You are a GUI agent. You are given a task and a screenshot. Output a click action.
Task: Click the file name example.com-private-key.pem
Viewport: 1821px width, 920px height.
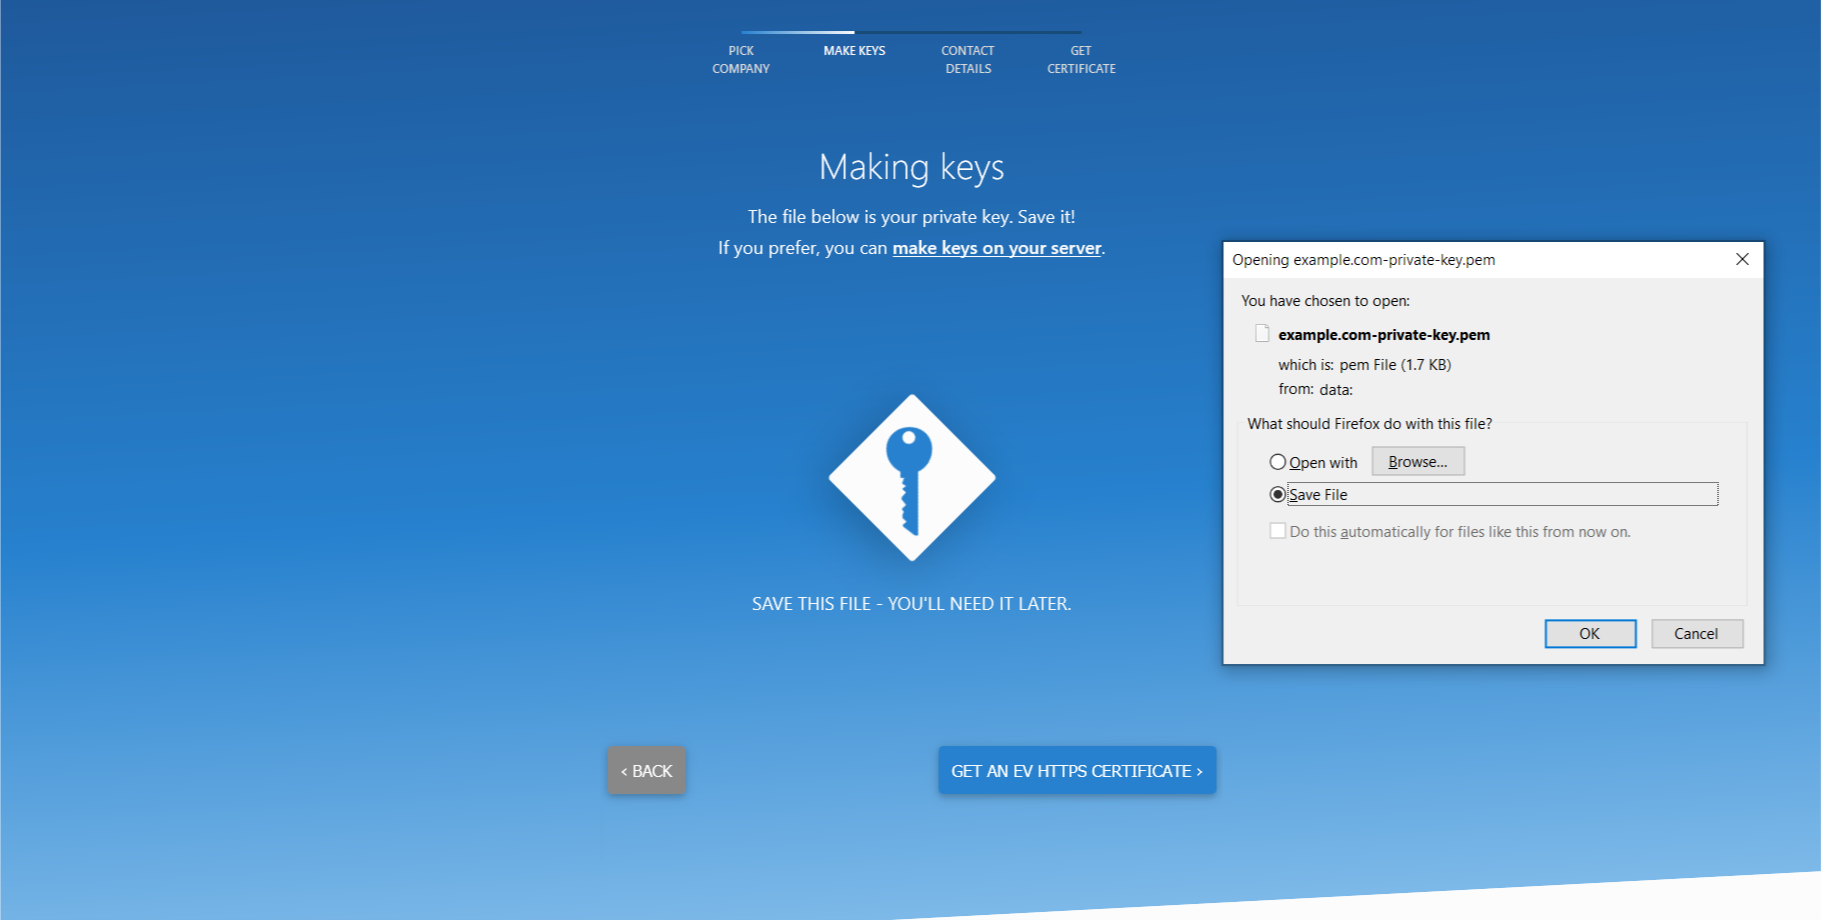pos(1384,335)
